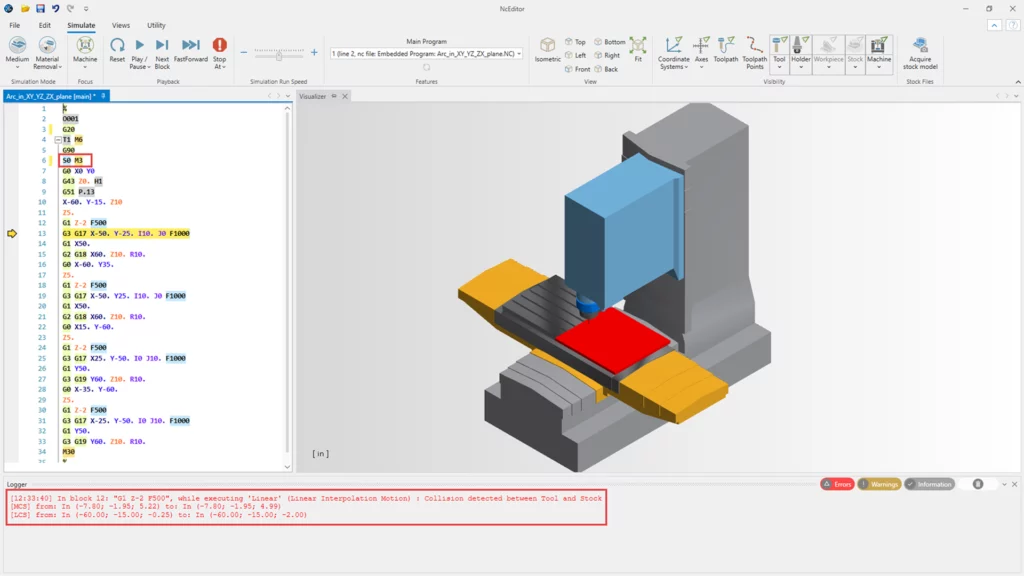Collapse the T1 M6 code block
Image resolution: width=1024 pixels, height=576 pixels.
[x=58, y=140]
